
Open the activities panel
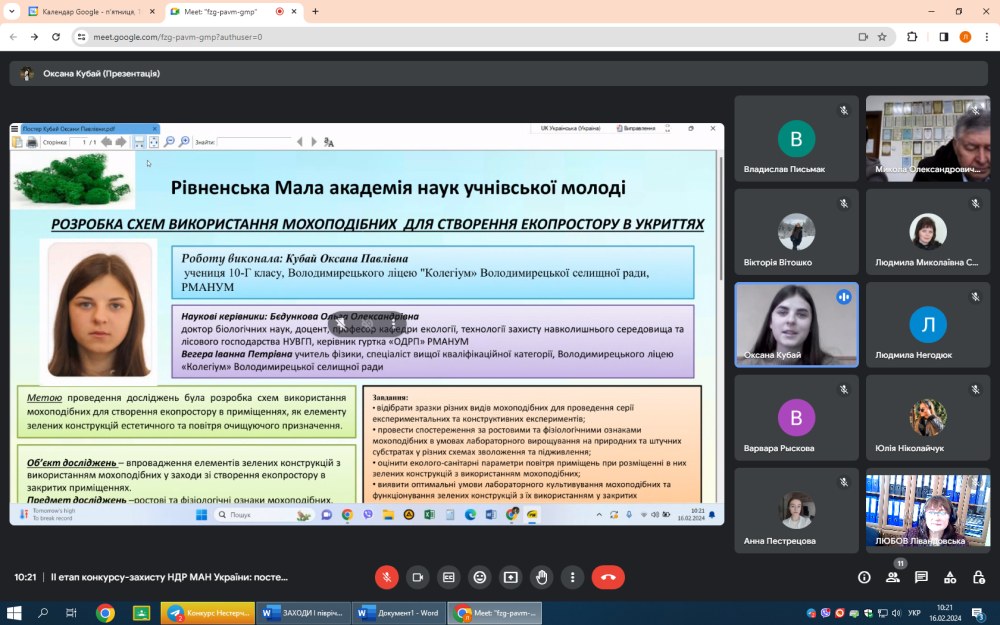(x=950, y=577)
